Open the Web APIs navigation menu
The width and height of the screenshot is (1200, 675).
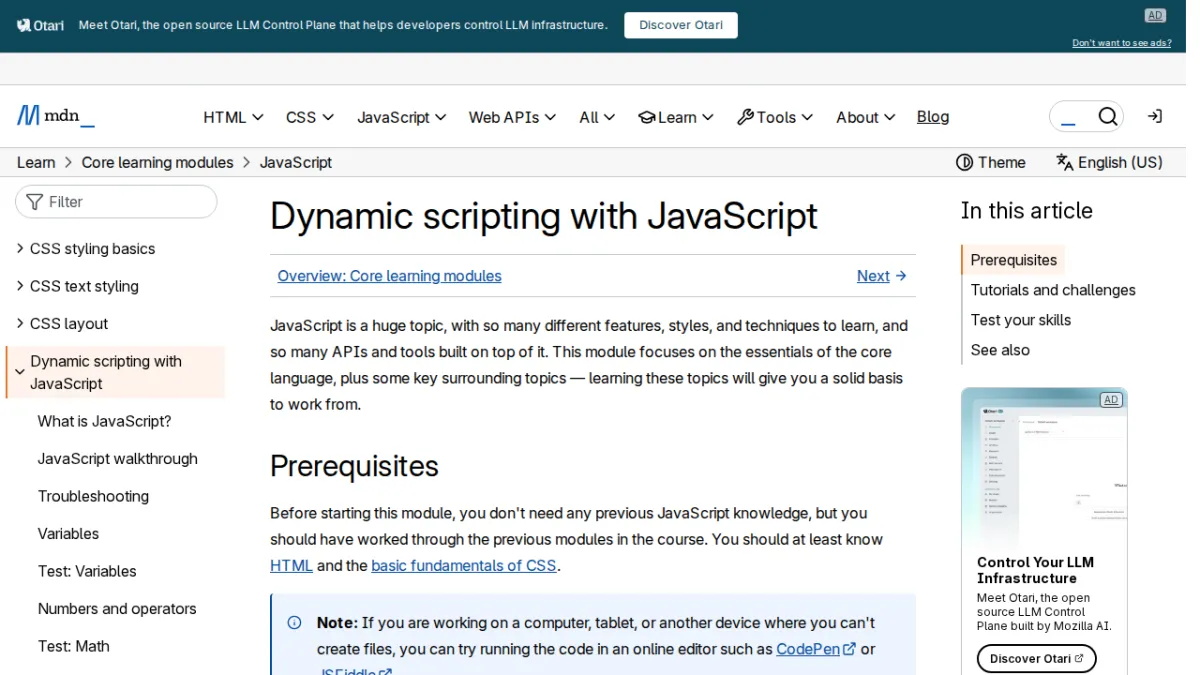pyautogui.click(x=513, y=117)
